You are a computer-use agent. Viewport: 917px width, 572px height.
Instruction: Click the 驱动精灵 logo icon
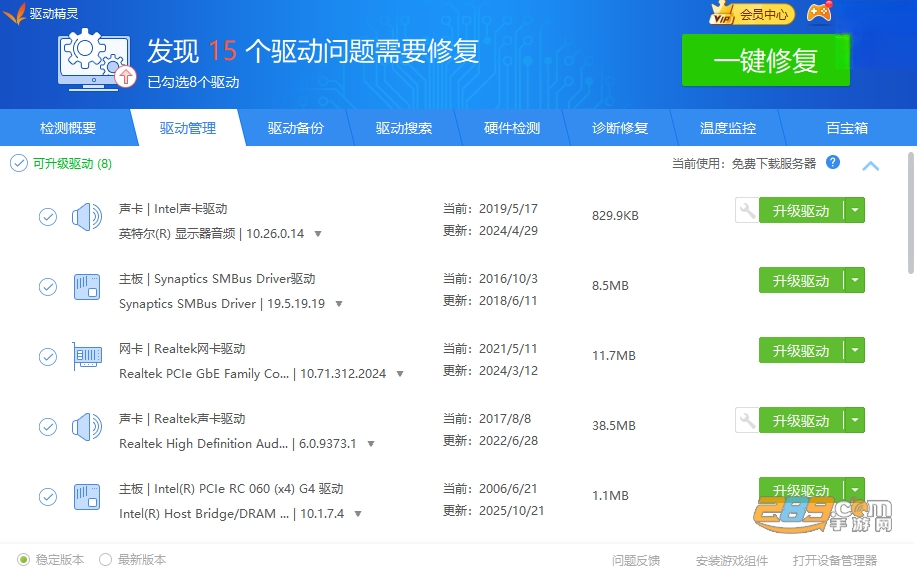click(14, 13)
